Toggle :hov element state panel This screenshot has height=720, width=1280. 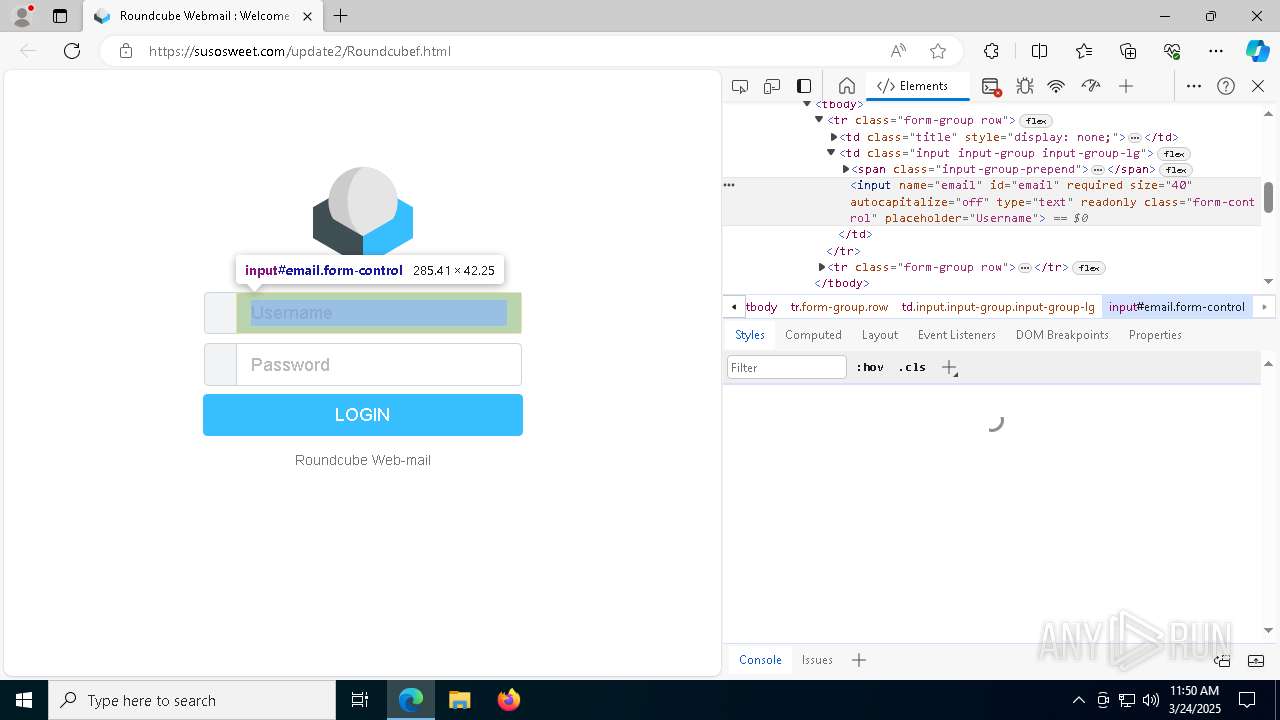coord(870,367)
